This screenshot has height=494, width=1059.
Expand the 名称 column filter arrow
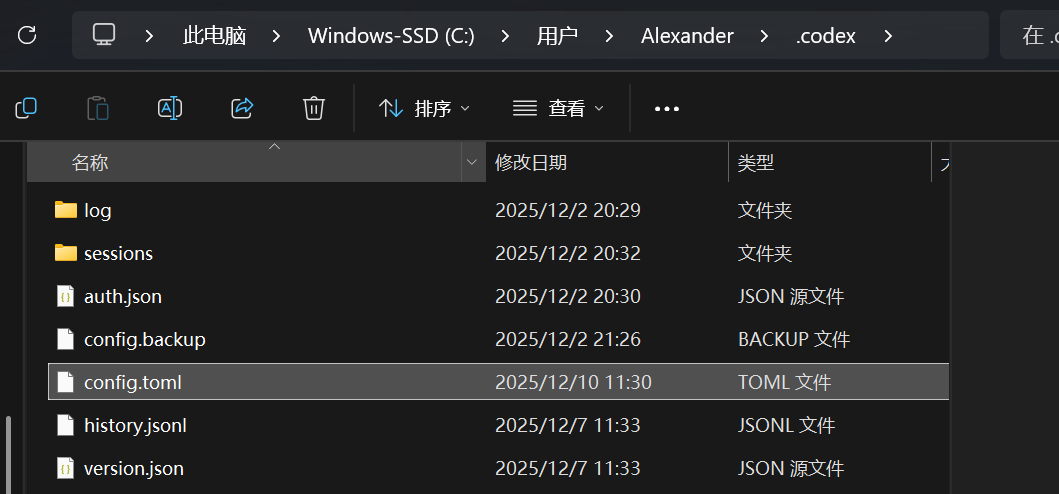click(x=473, y=162)
